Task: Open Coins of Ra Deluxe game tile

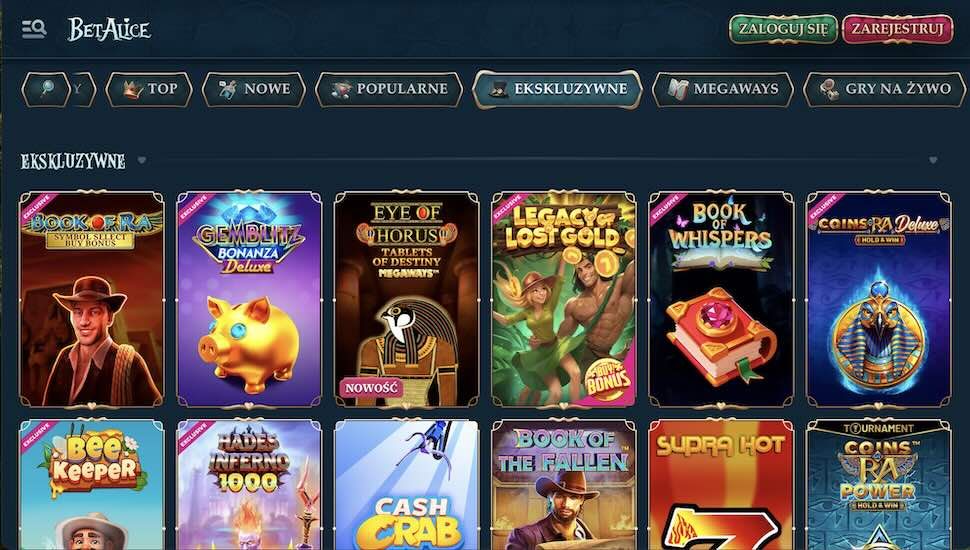Action: [x=878, y=299]
